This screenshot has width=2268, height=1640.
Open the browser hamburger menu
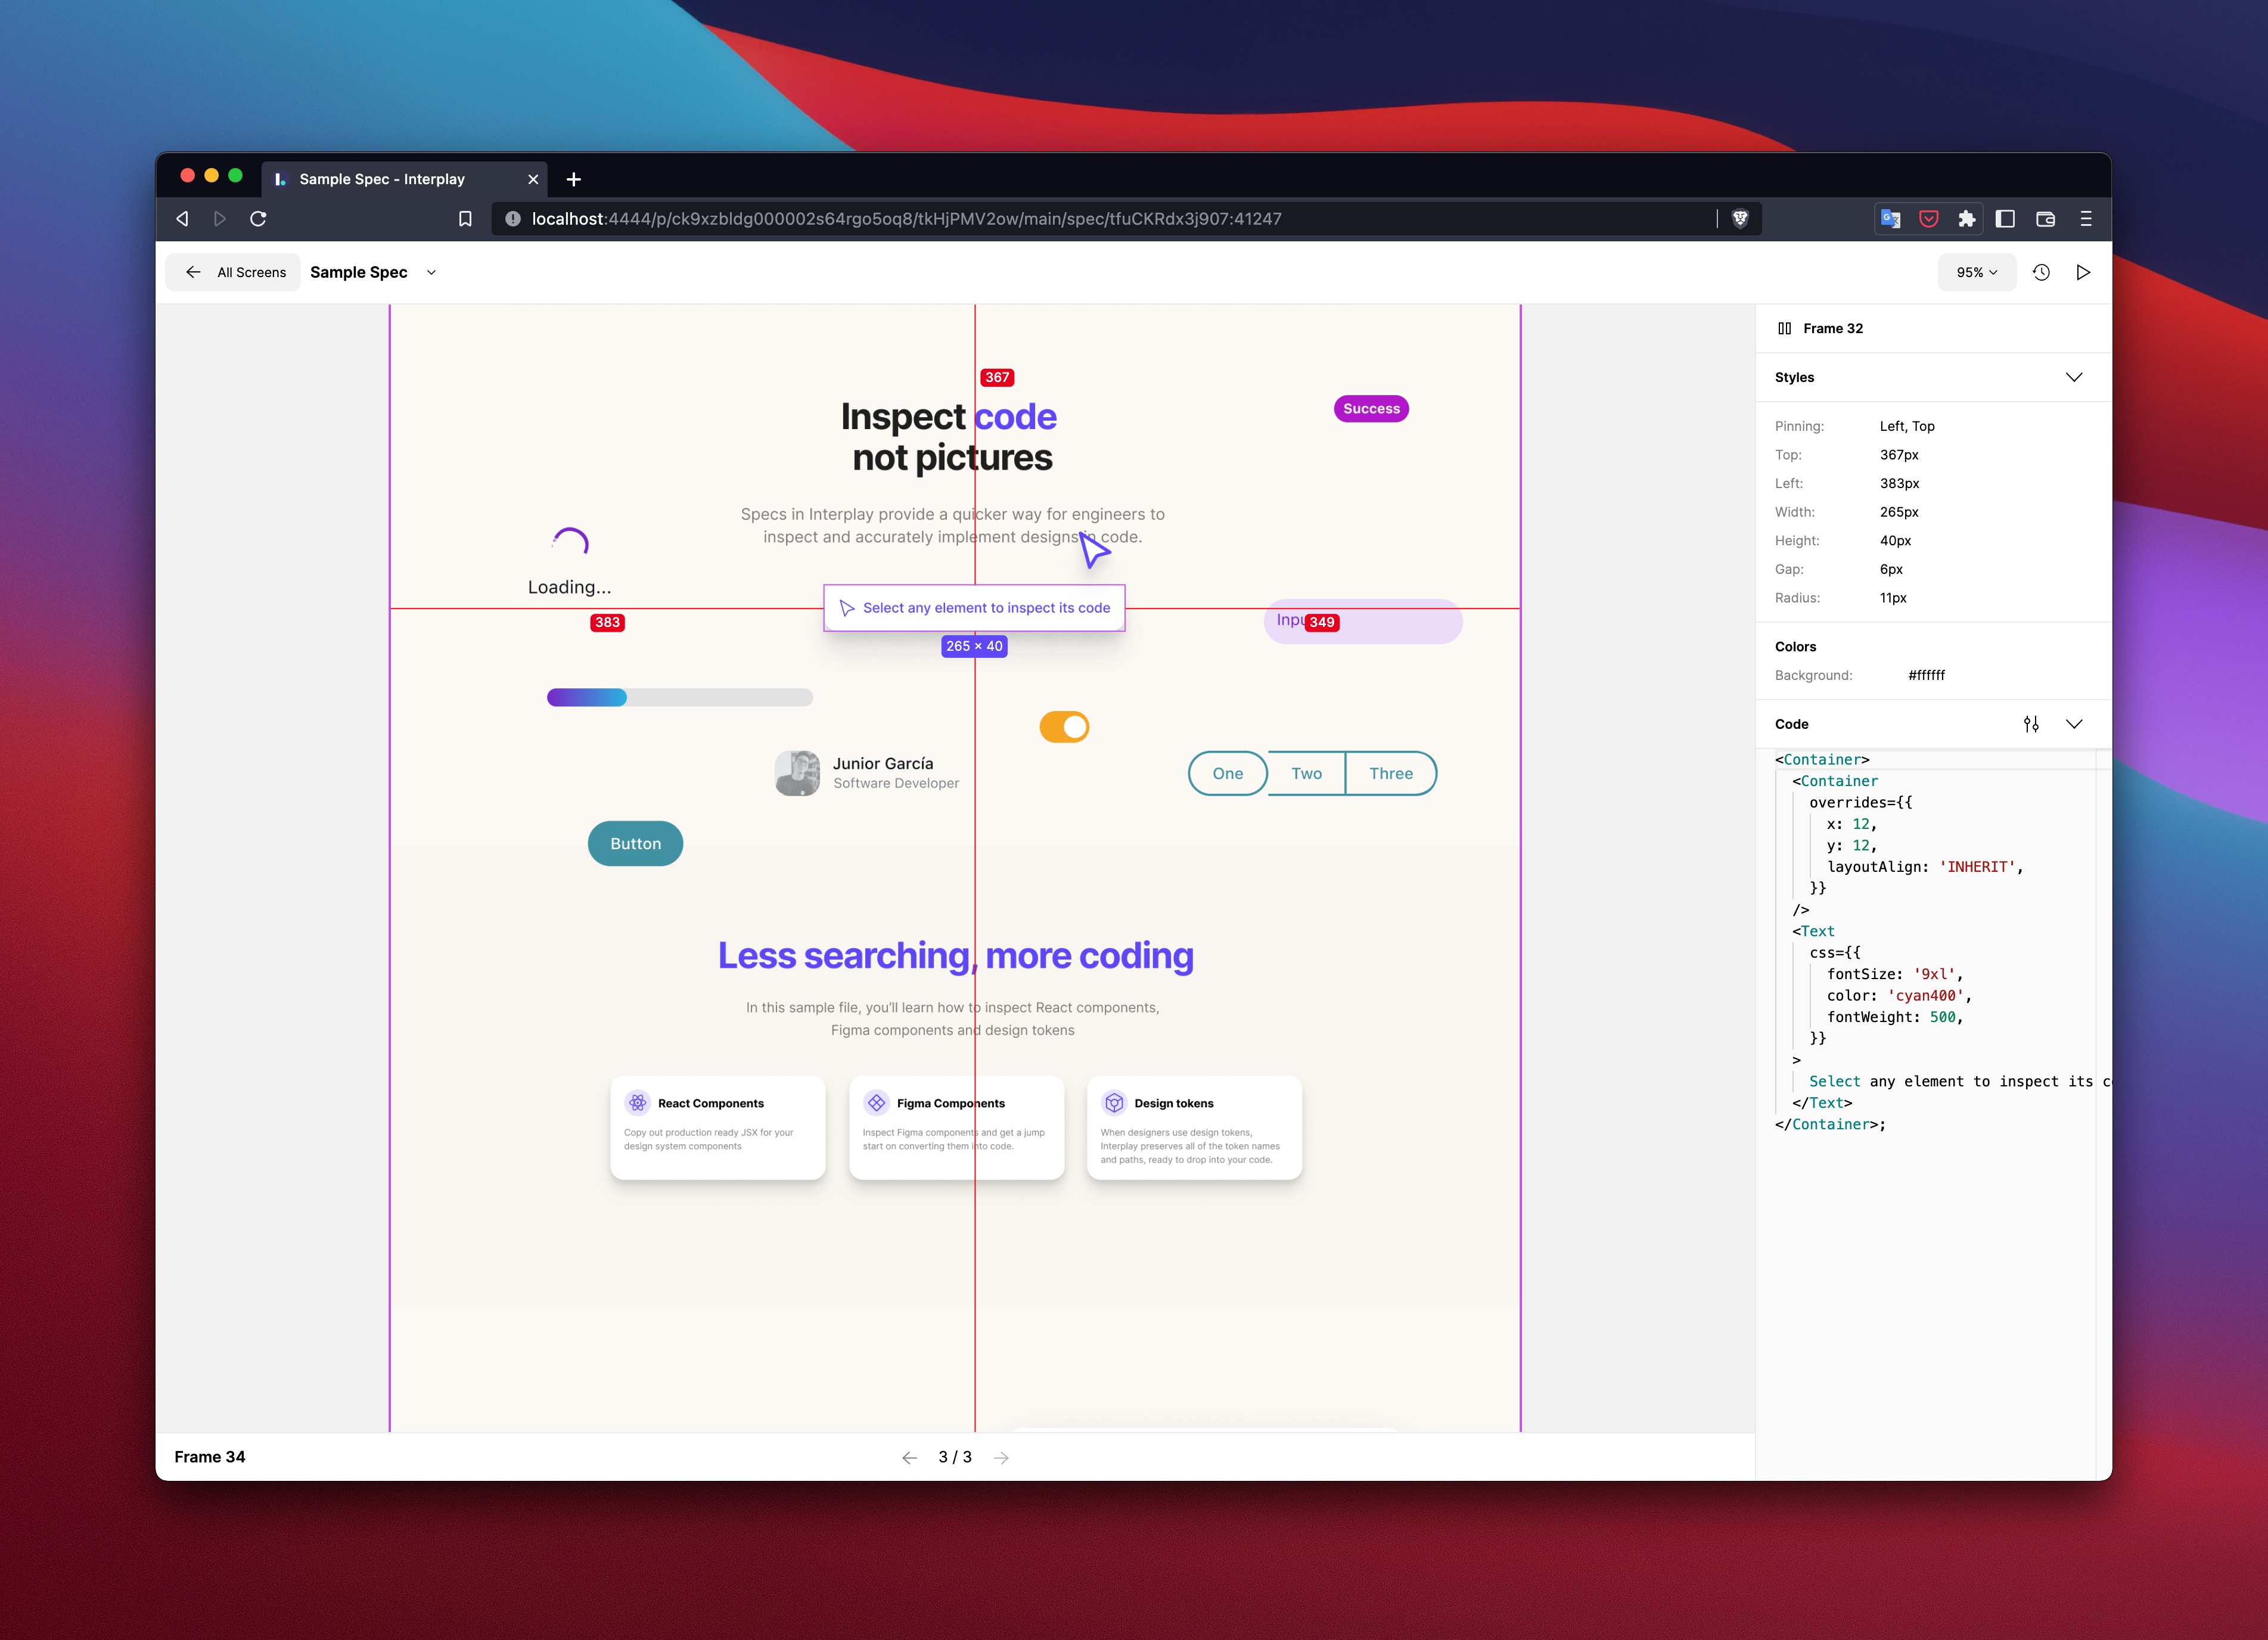coord(2086,219)
